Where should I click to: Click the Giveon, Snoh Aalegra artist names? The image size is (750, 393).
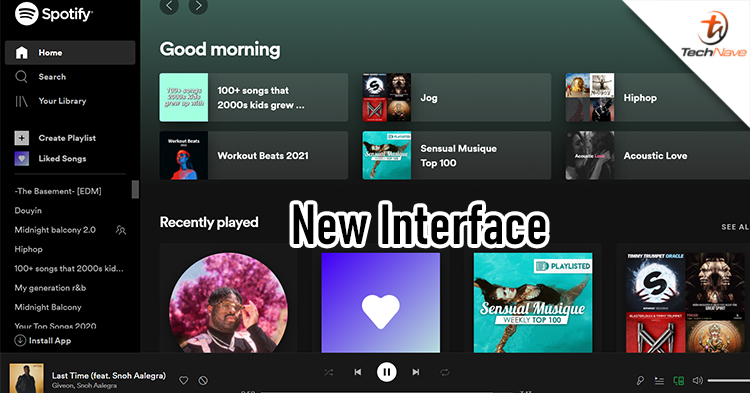[84, 385]
